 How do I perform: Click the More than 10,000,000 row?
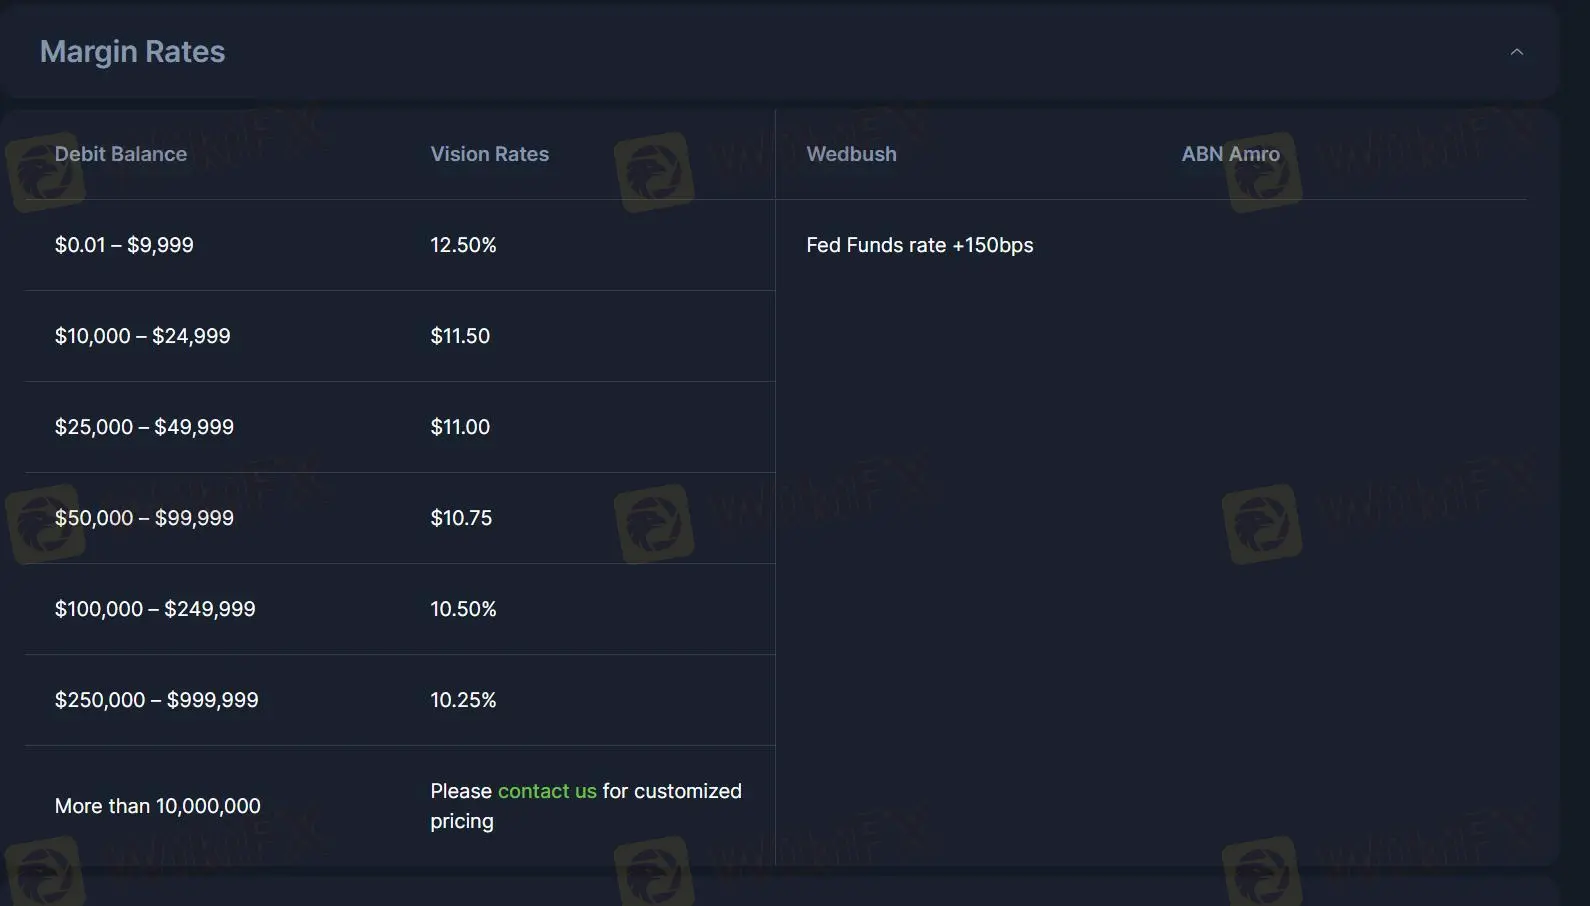point(157,806)
